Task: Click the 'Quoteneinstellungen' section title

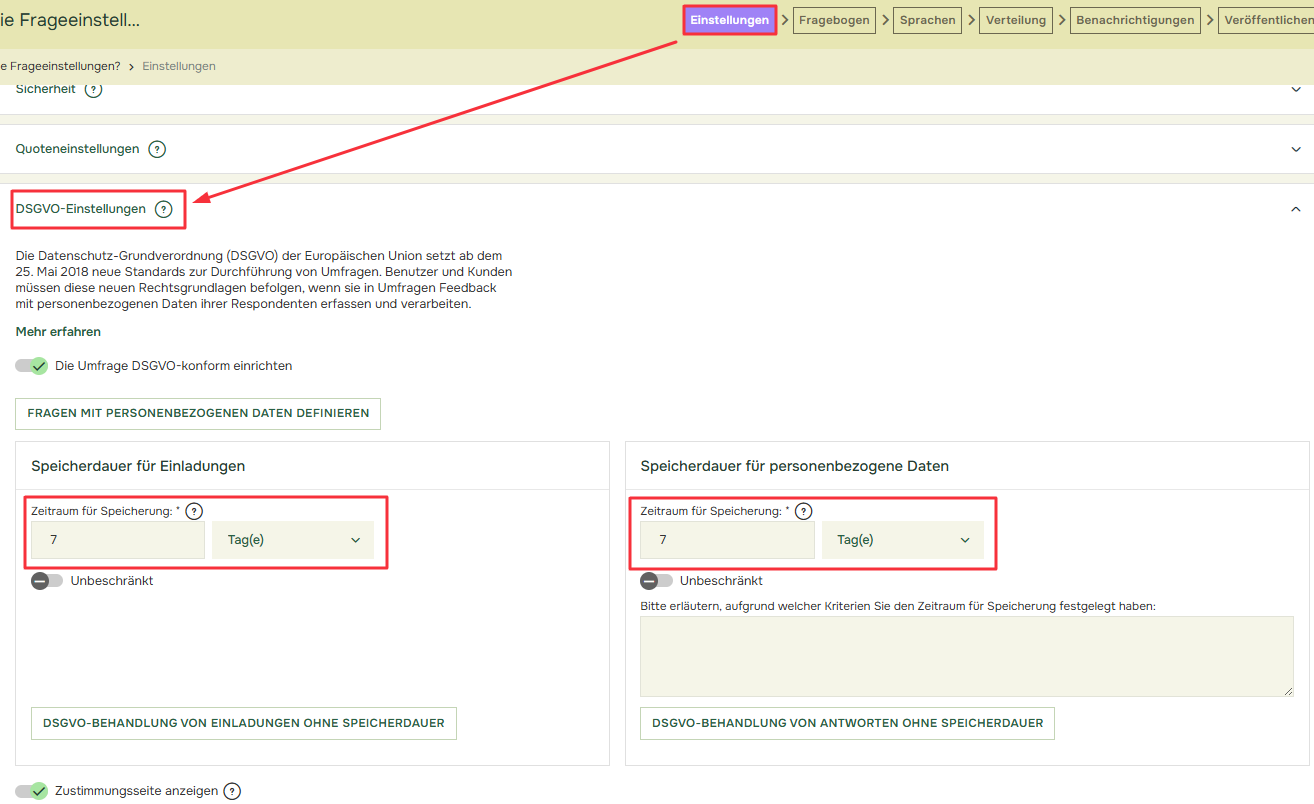Action: coord(77,149)
